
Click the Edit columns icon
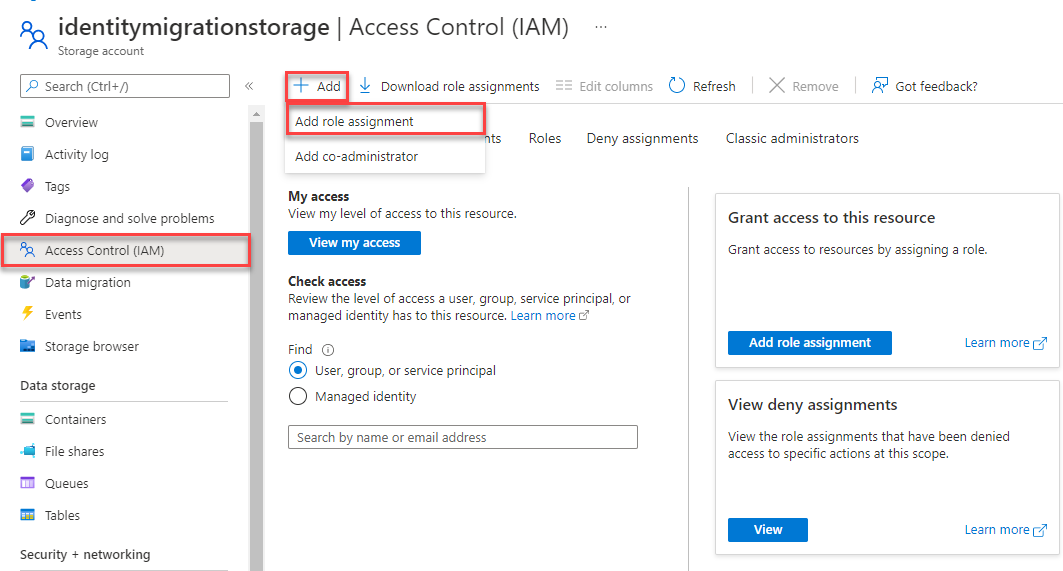563,85
